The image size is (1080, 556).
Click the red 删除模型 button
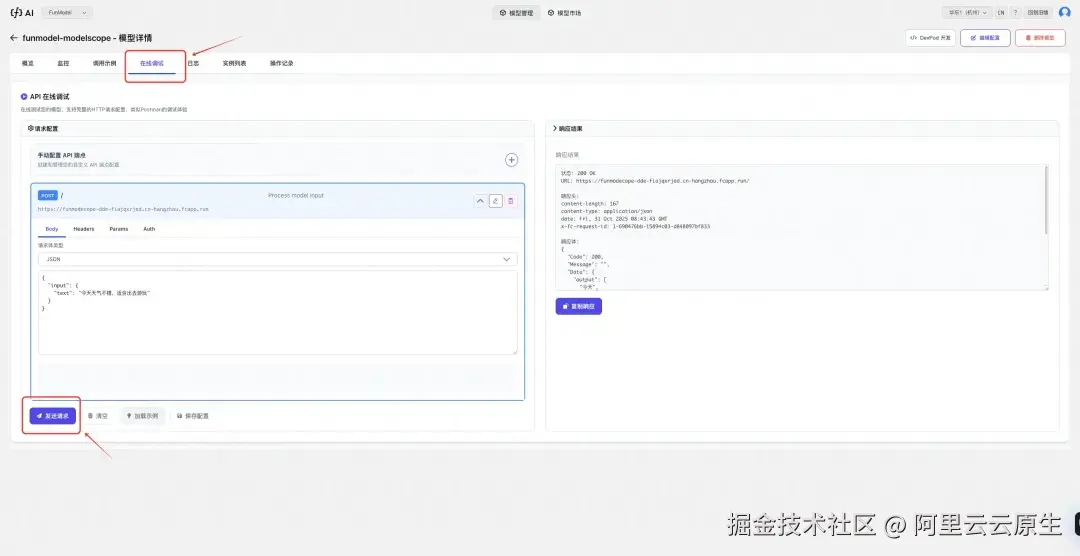pyautogui.click(x=1040, y=38)
